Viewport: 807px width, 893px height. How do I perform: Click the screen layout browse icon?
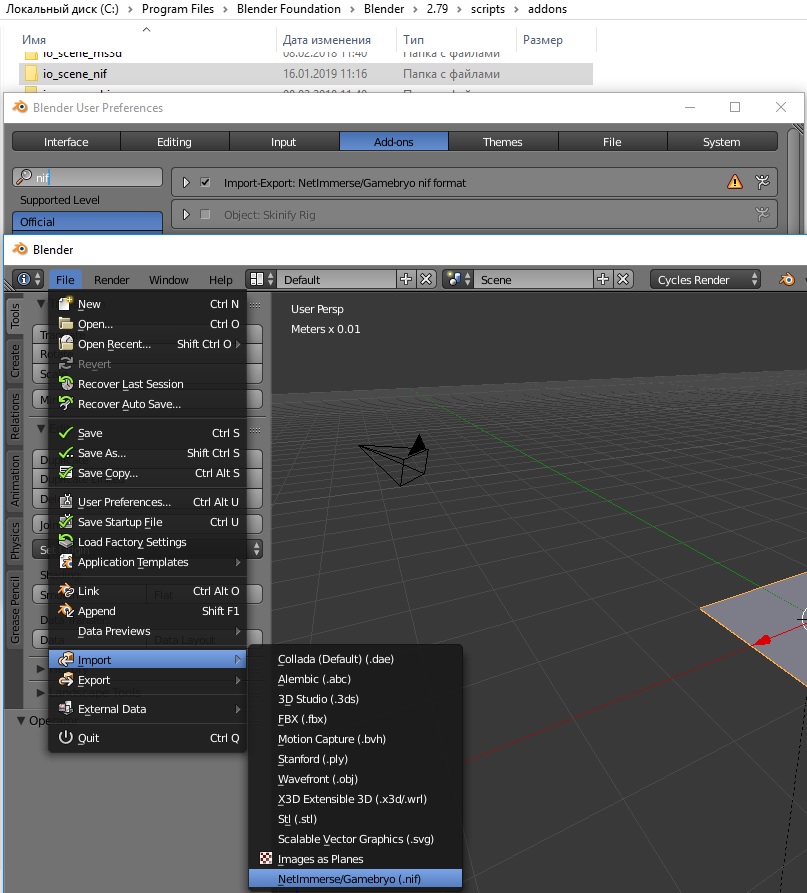pos(262,280)
